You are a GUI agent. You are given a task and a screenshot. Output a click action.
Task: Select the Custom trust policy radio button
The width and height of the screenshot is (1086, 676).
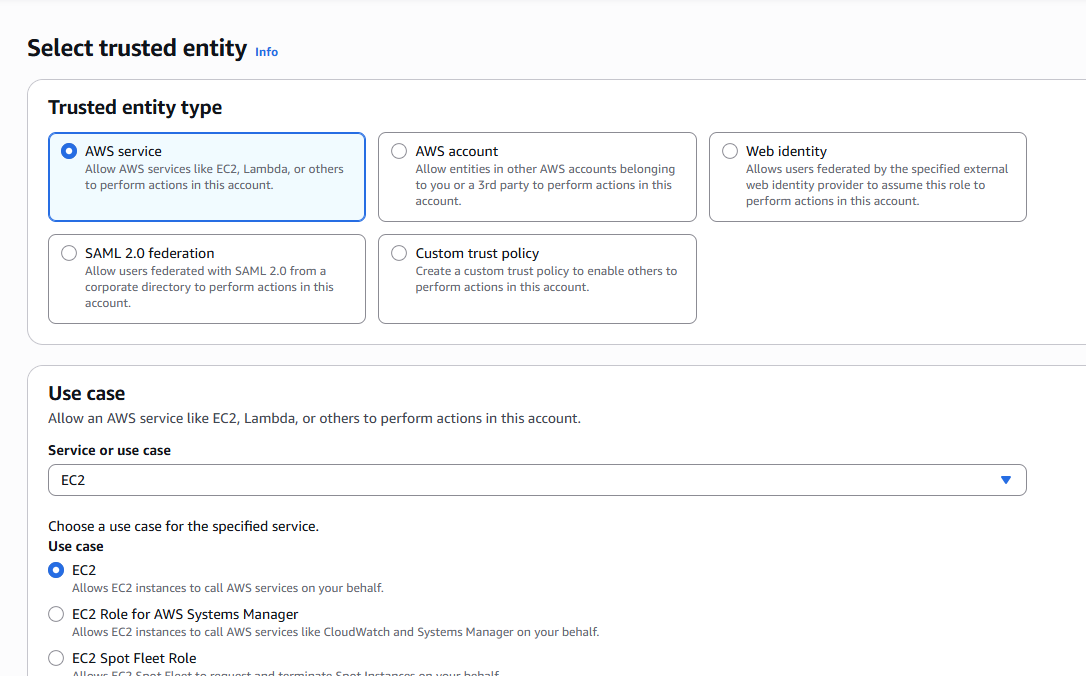[399, 253]
